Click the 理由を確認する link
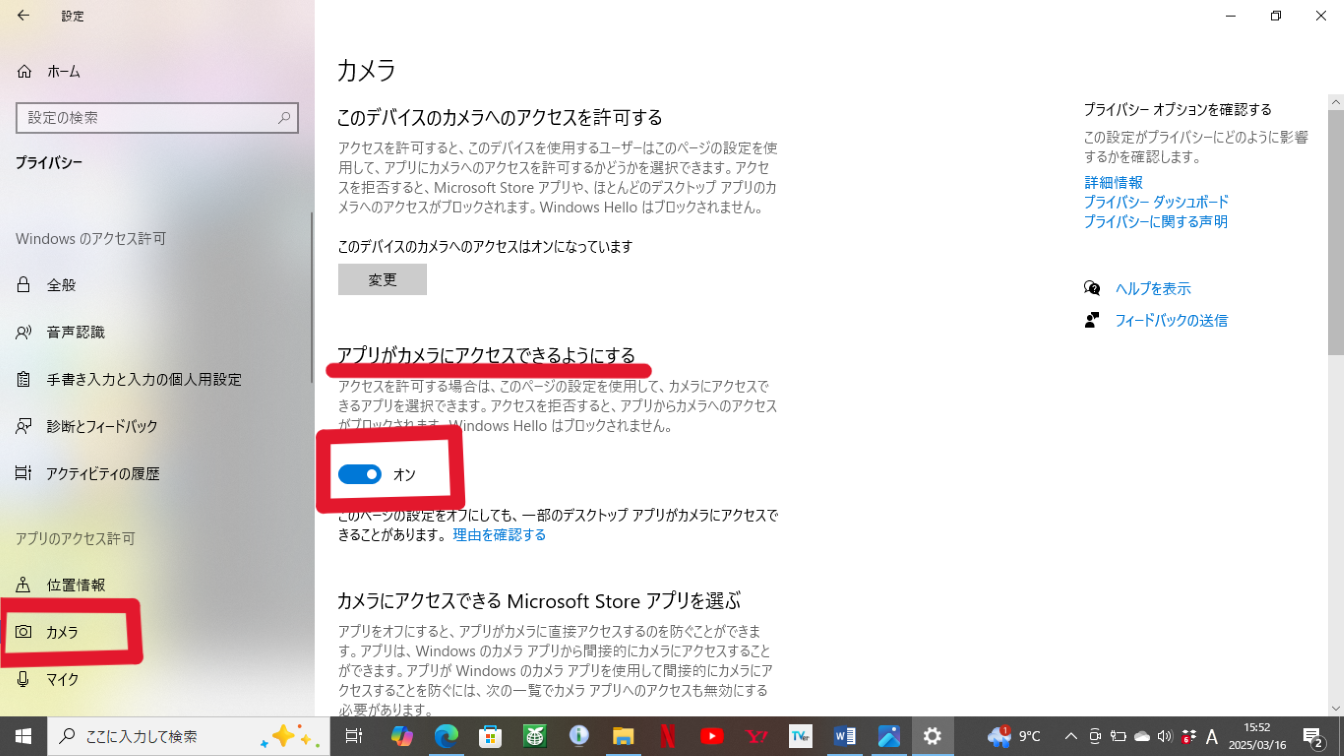Image resolution: width=1344 pixels, height=756 pixels. pos(499,535)
